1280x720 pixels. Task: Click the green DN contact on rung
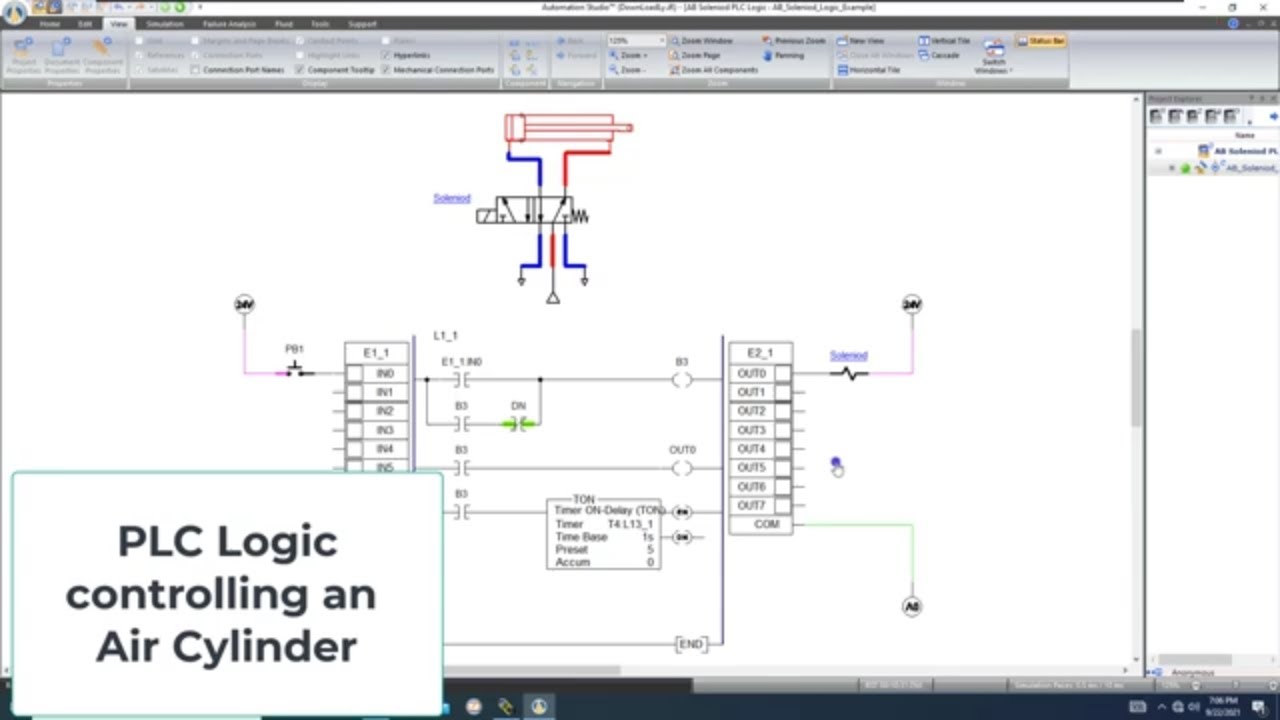point(519,424)
